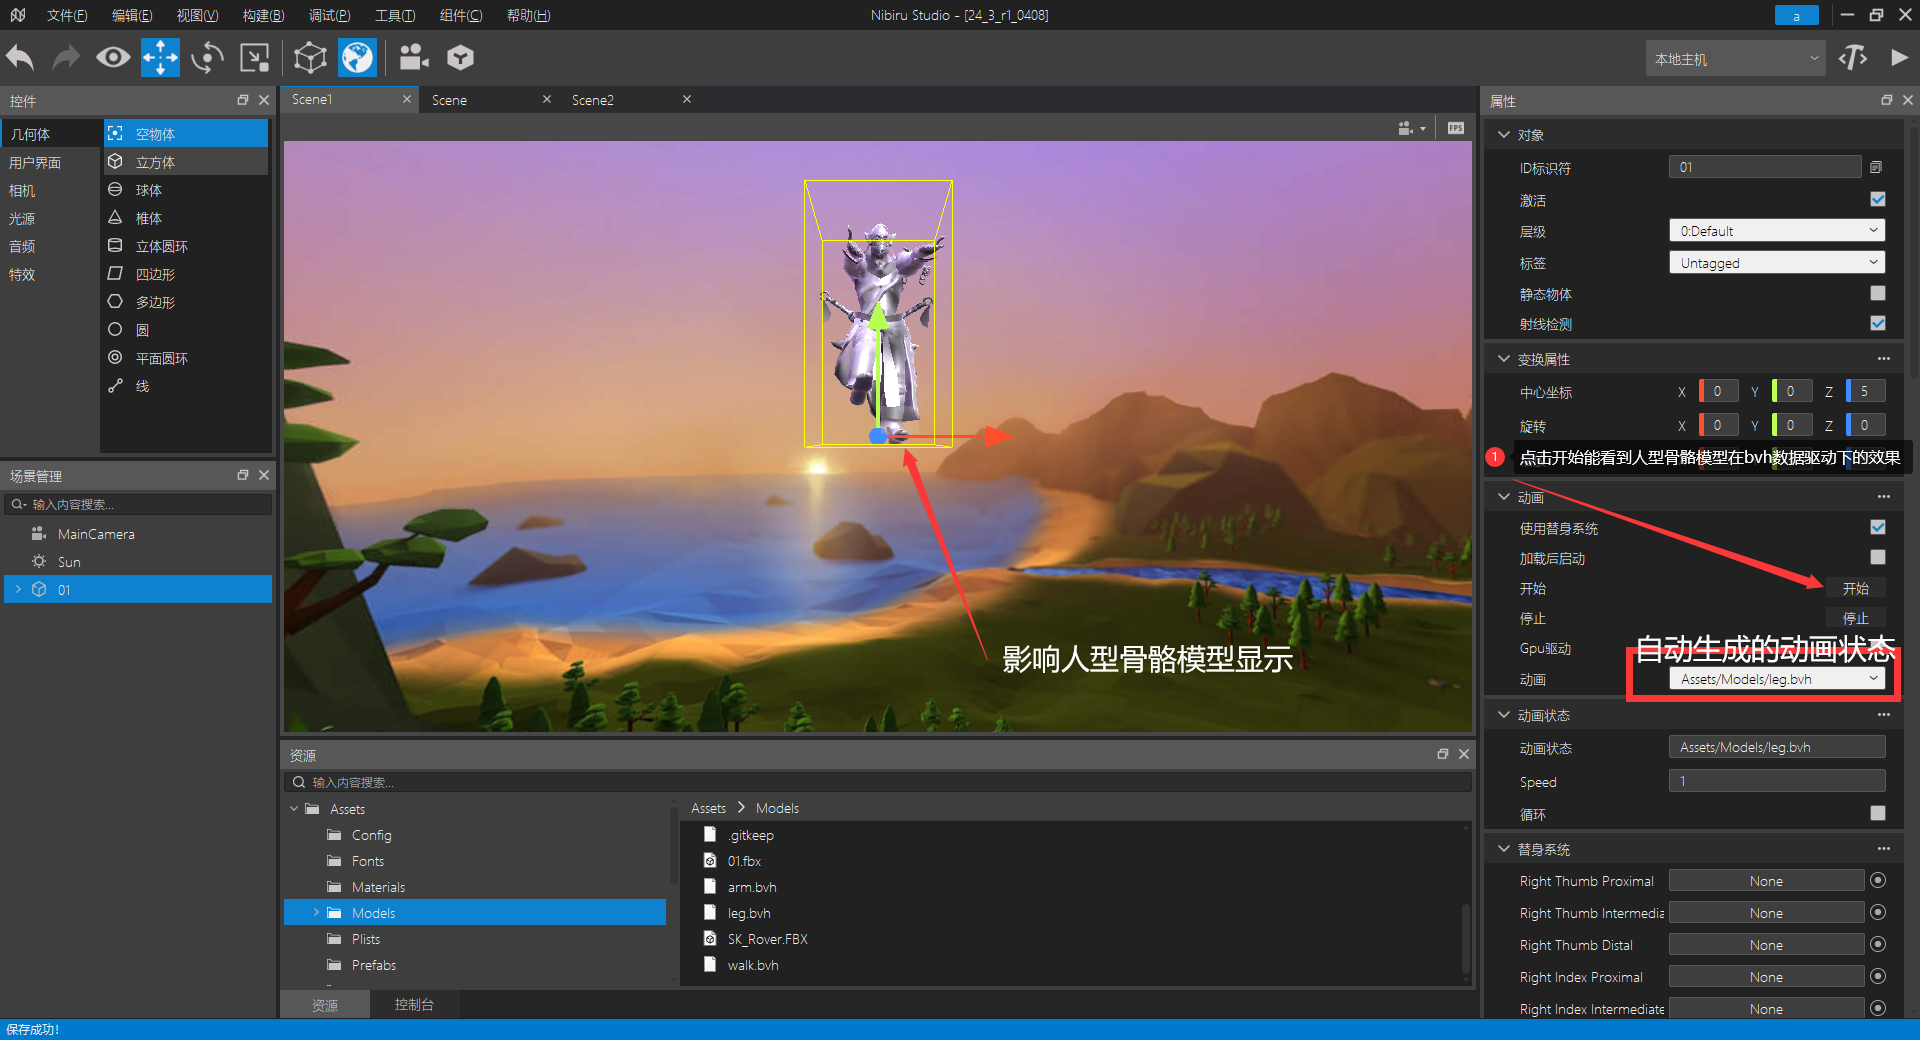This screenshot has width=1920, height=1040.
Task: Click the 开始 animation button
Action: [x=1855, y=589]
